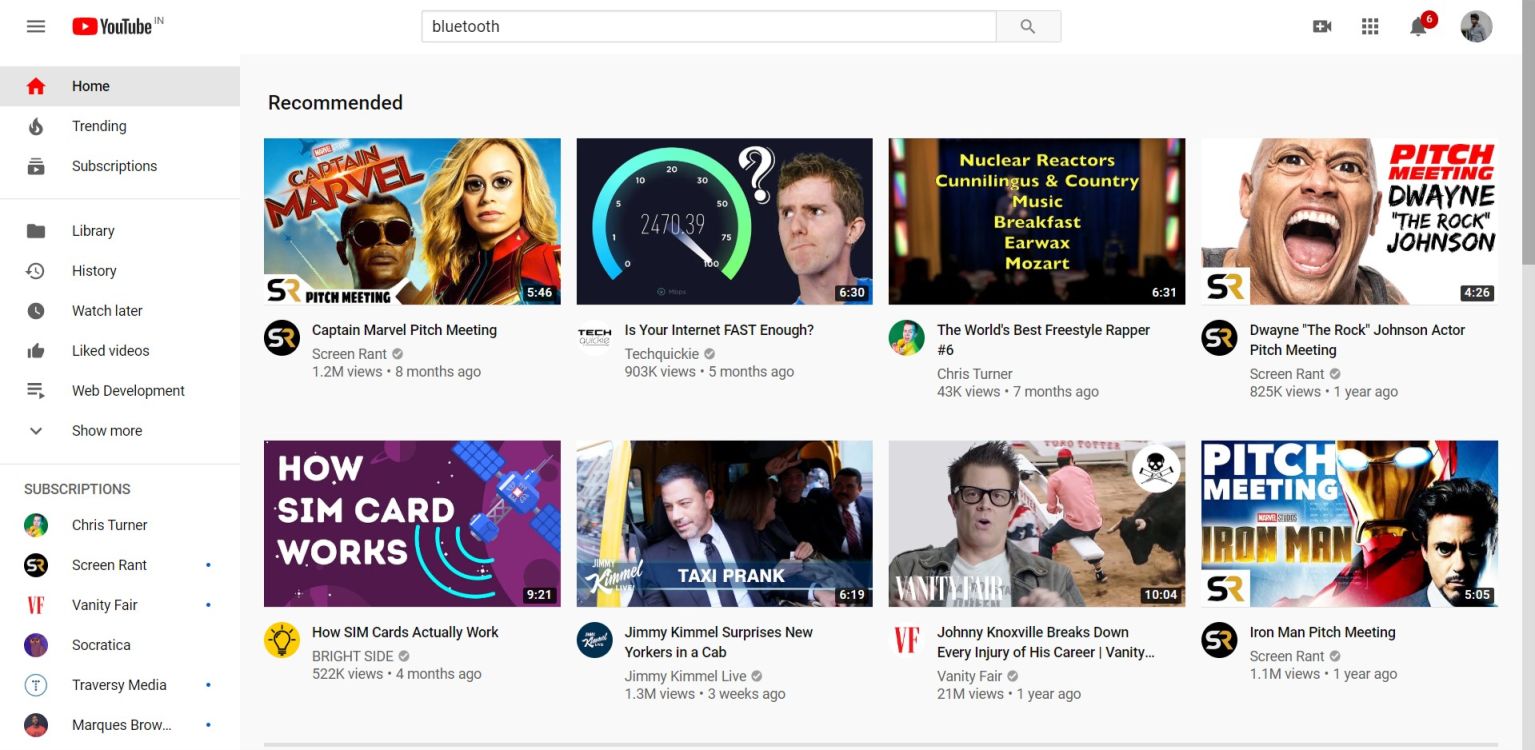Viewport: 1535px width, 750px height.
Task: Click the new-content dot next to Vanity Fair
Action: pos(208,605)
